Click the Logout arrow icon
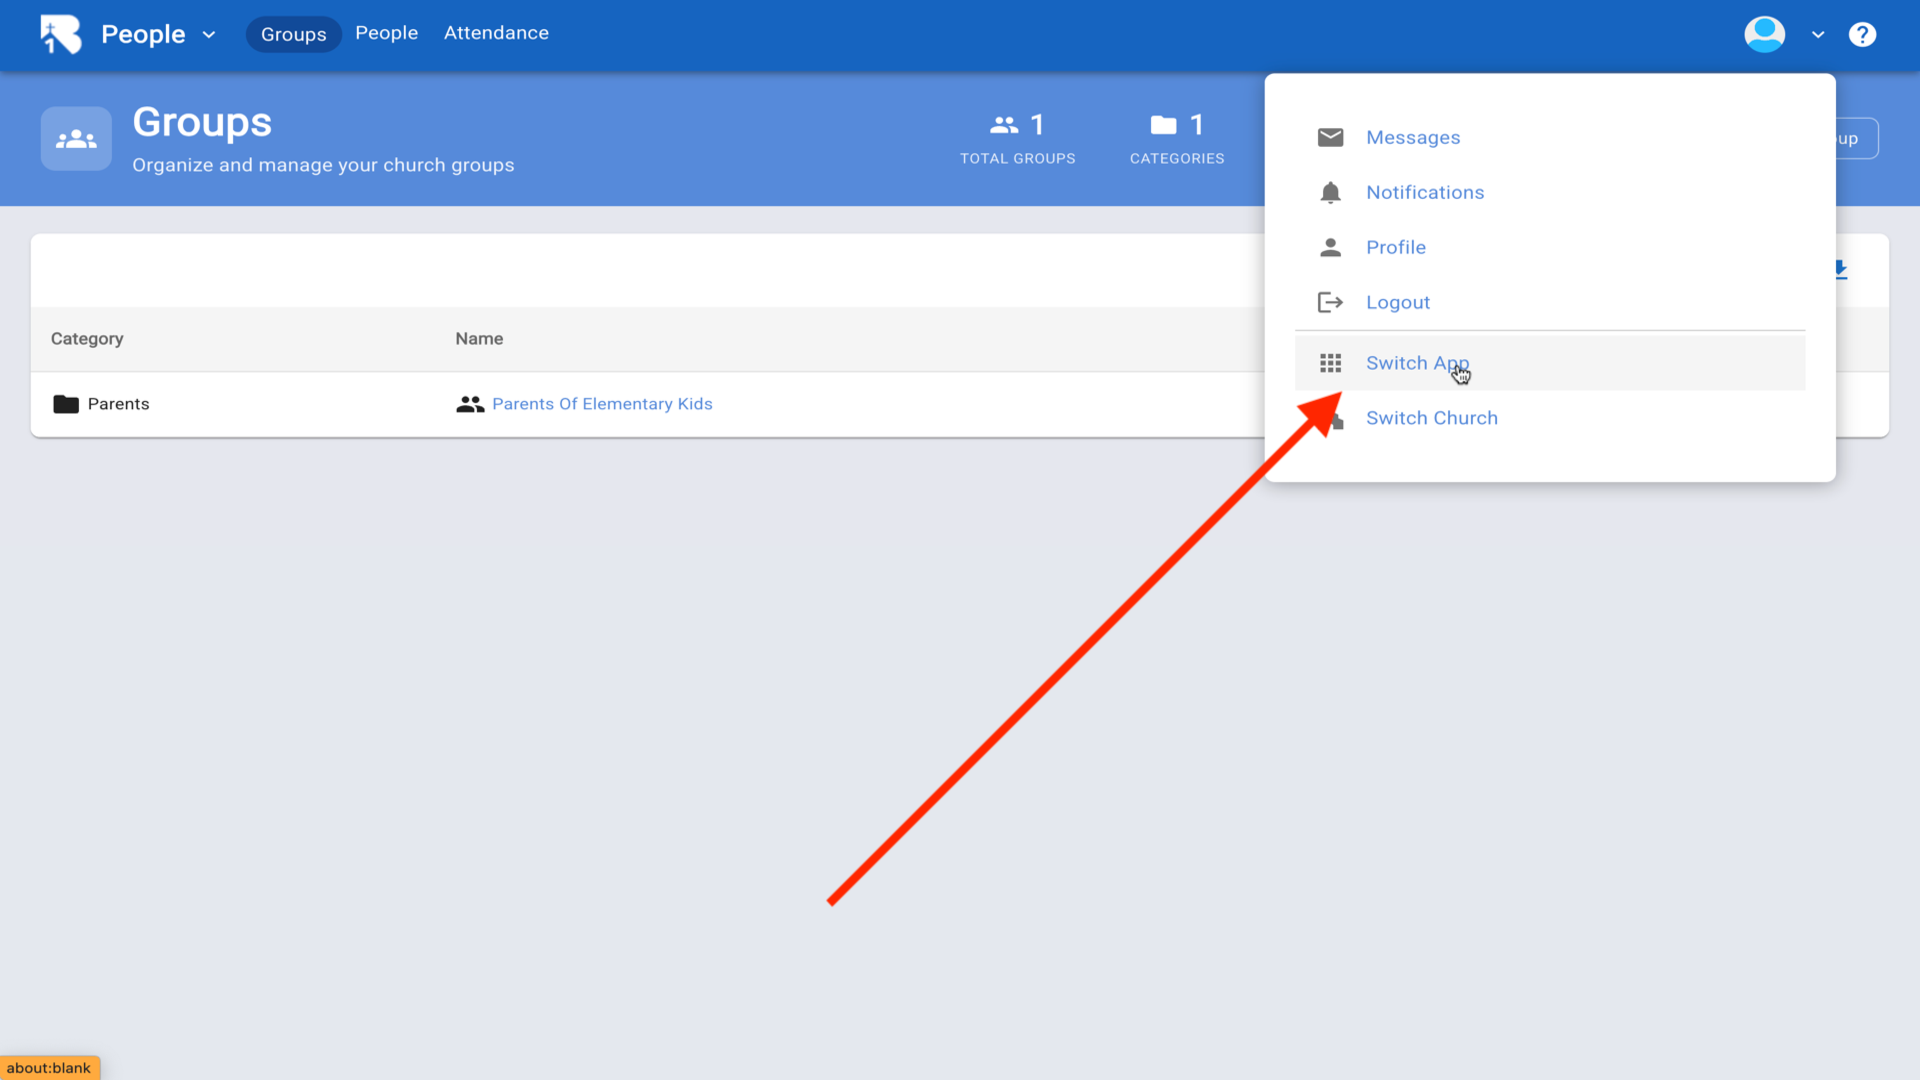Image resolution: width=1920 pixels, height=1080 pixels. (x=1330, y=302)
